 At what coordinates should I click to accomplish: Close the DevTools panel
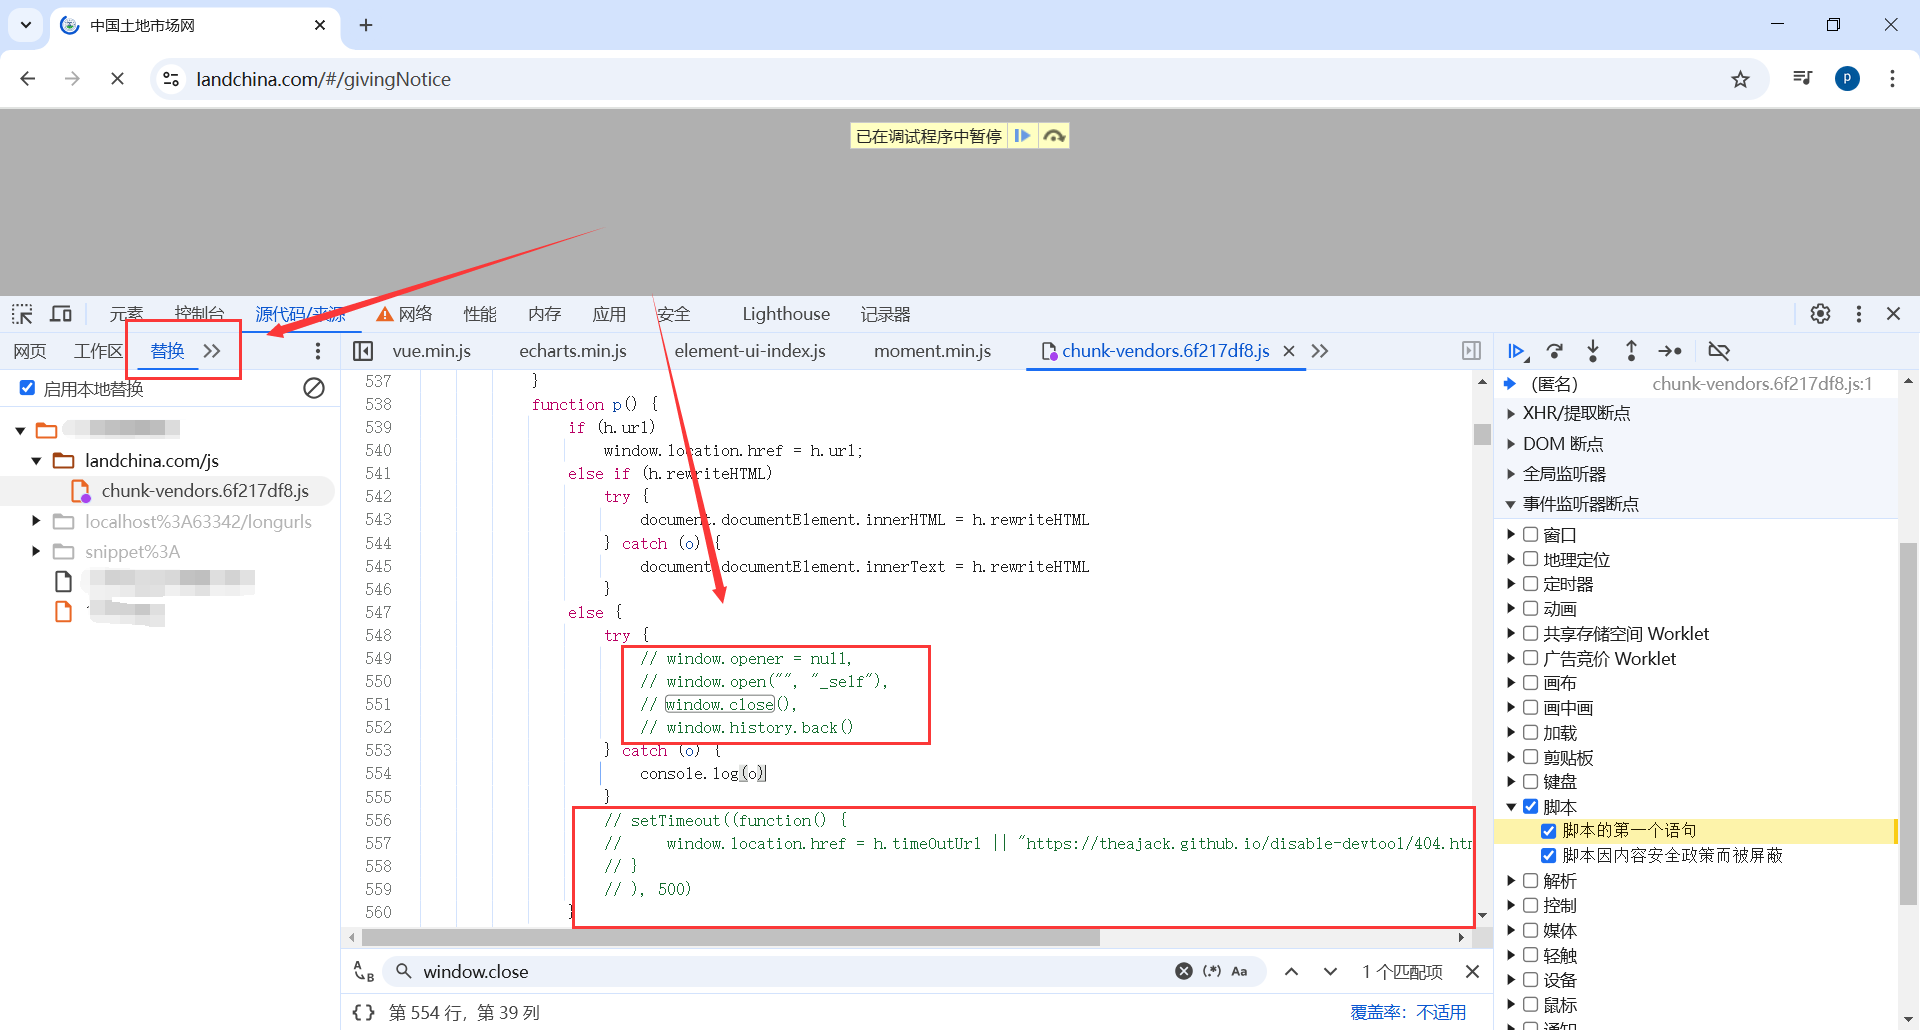[x=1893, y=314]
